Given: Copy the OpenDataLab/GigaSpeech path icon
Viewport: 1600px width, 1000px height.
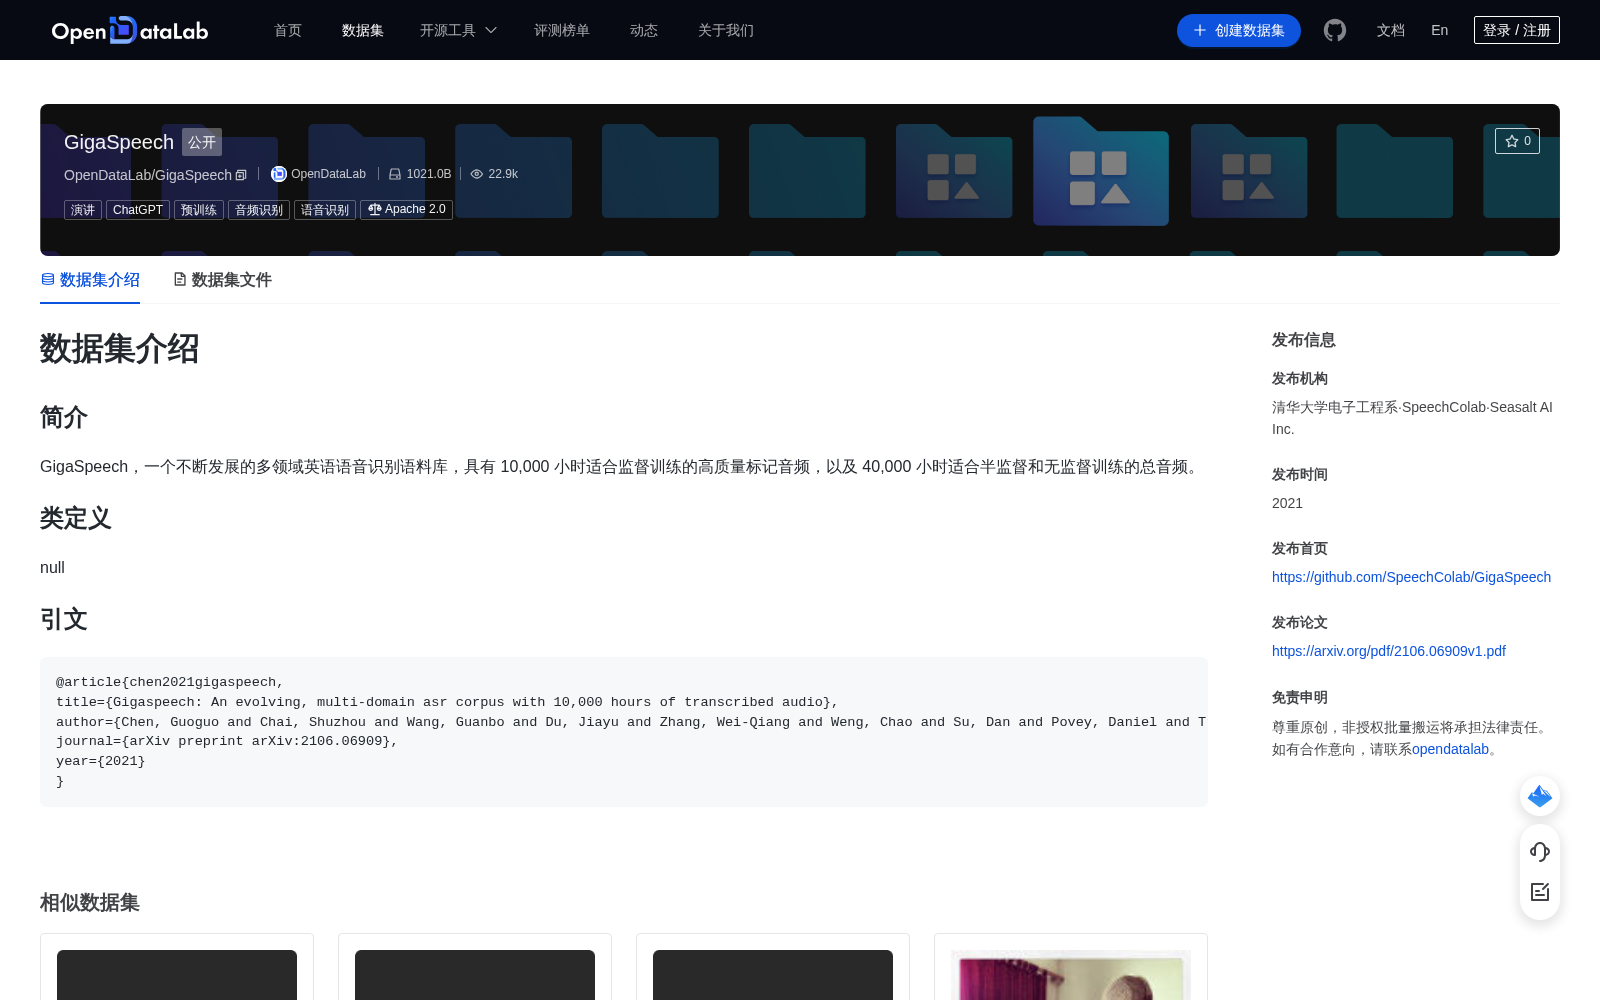Looking at the screenshot, I should click(x=241, y=175).
